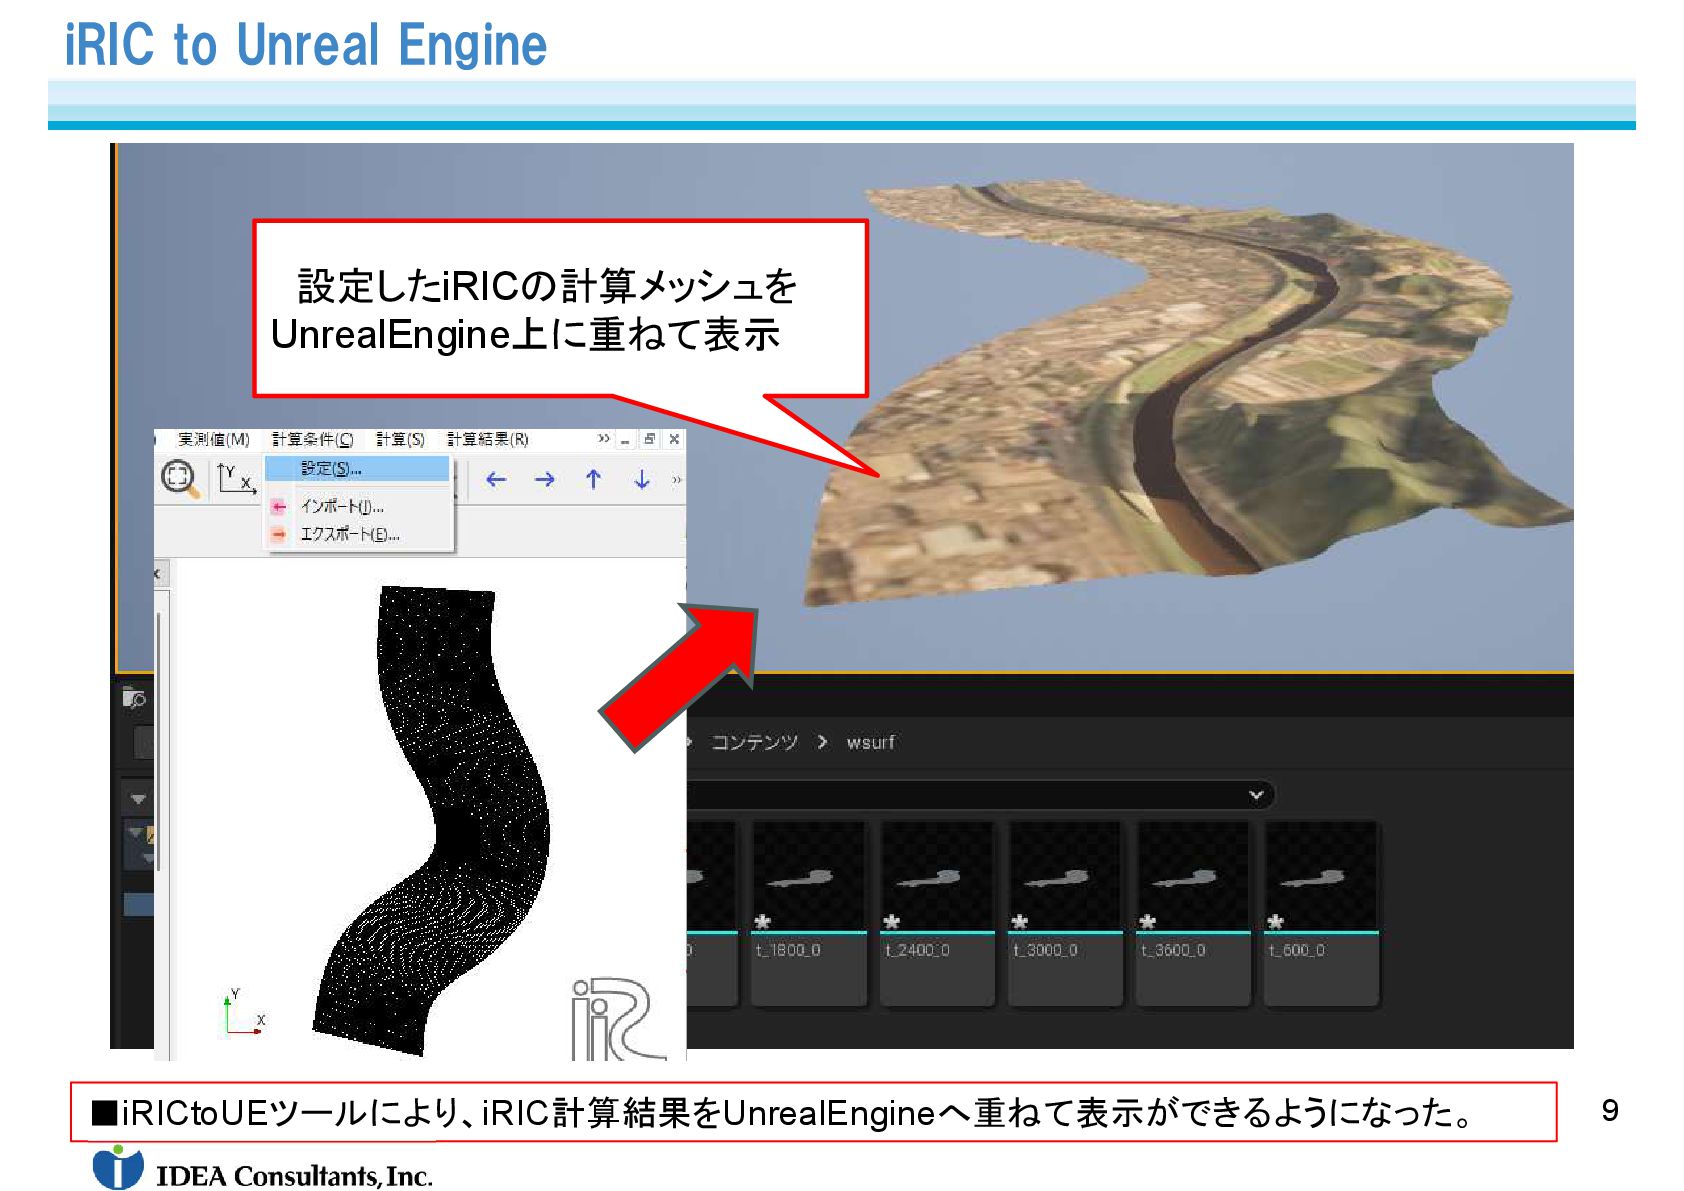Open the 実測値(M) menu
Viewport: 1684px width, 1191px height.
click(214, 439)
